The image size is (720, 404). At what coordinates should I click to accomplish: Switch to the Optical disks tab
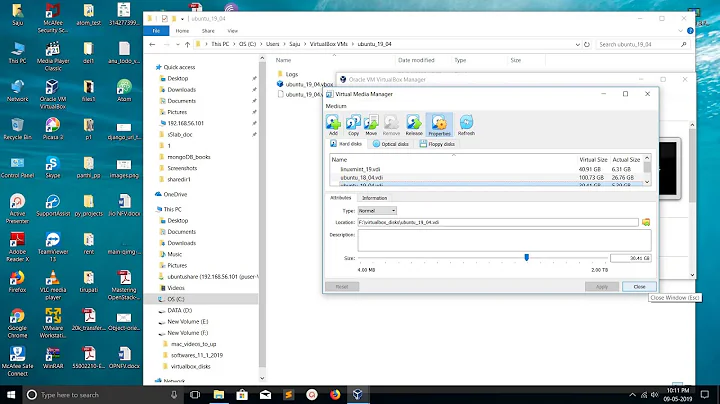pyautogui.click(x=391, y=144)
